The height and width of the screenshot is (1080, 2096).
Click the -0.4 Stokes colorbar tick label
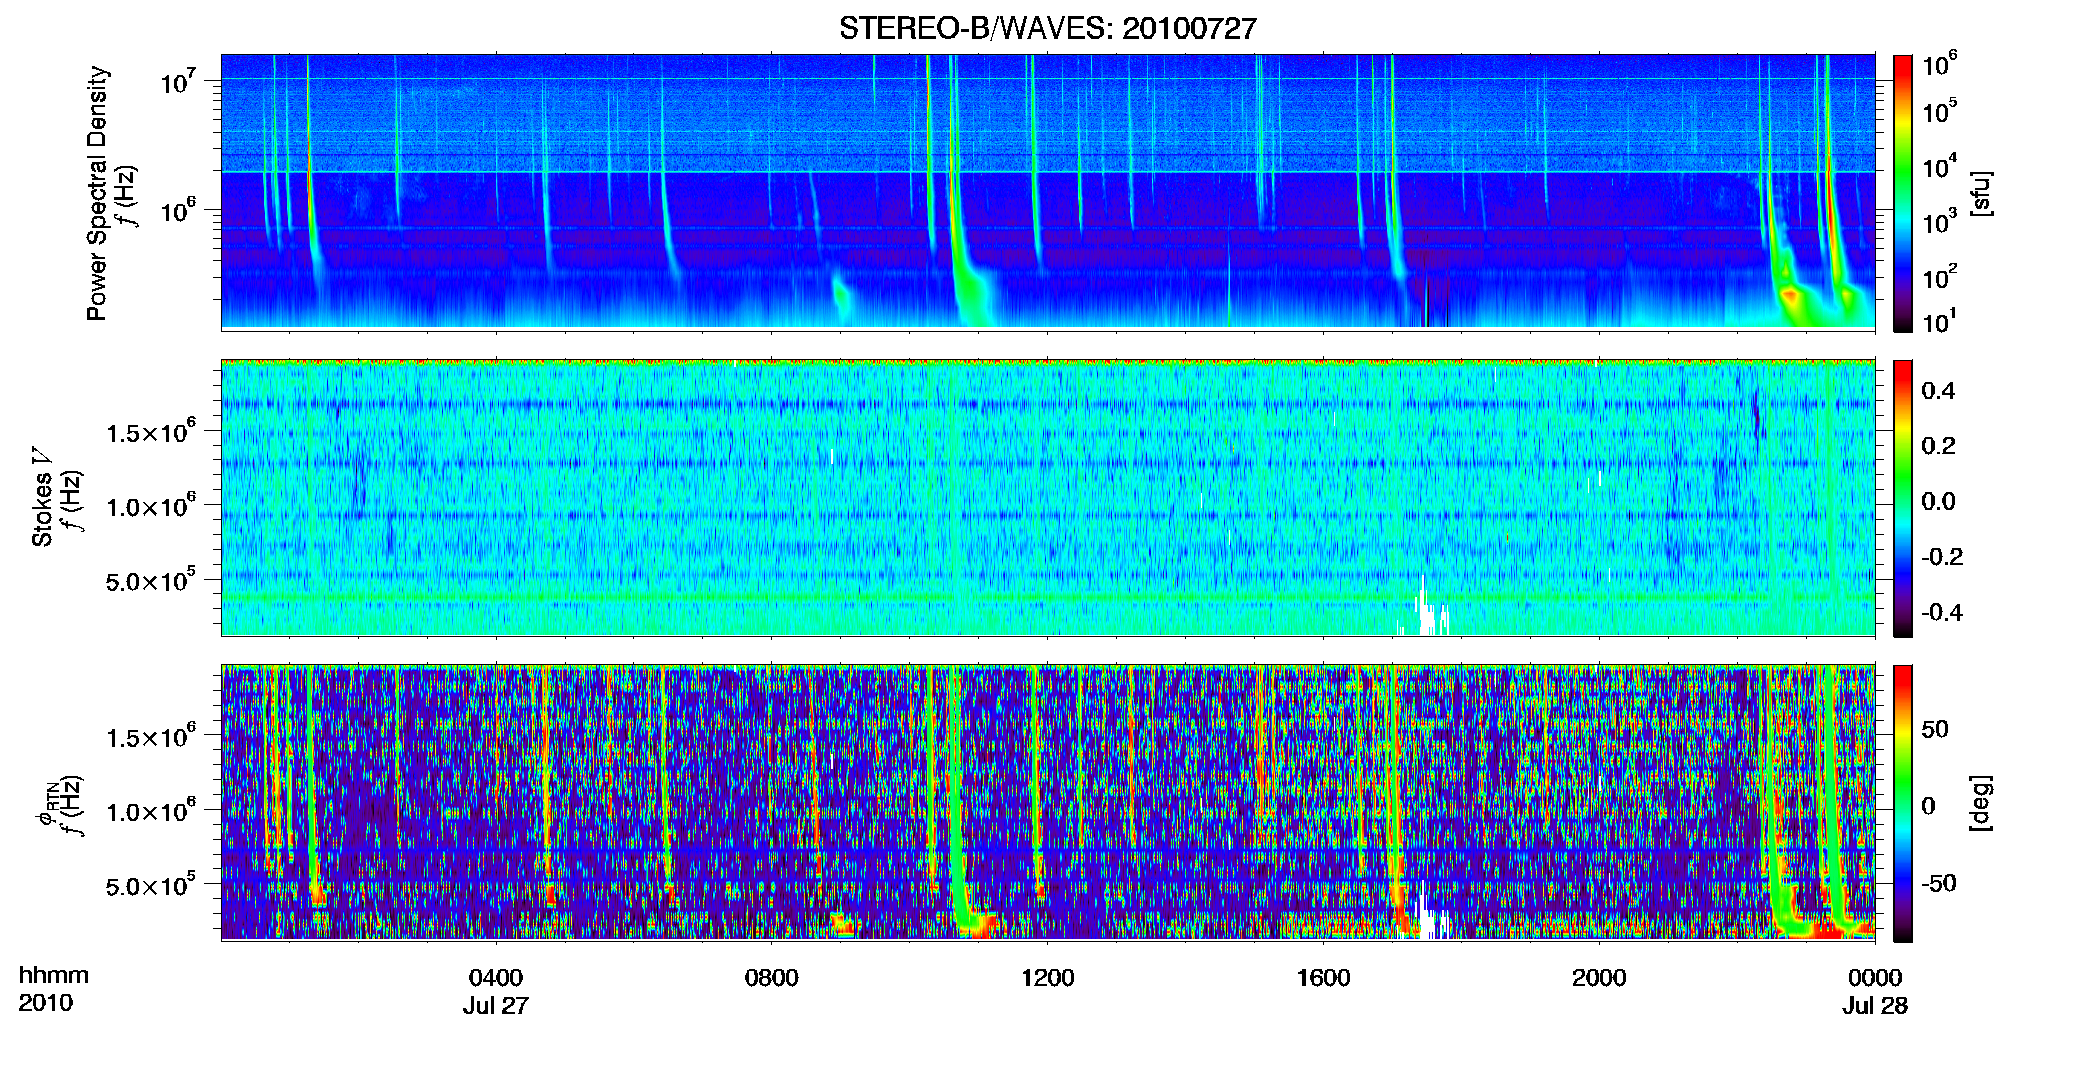pyautogui.click(x=1942, y=612)
